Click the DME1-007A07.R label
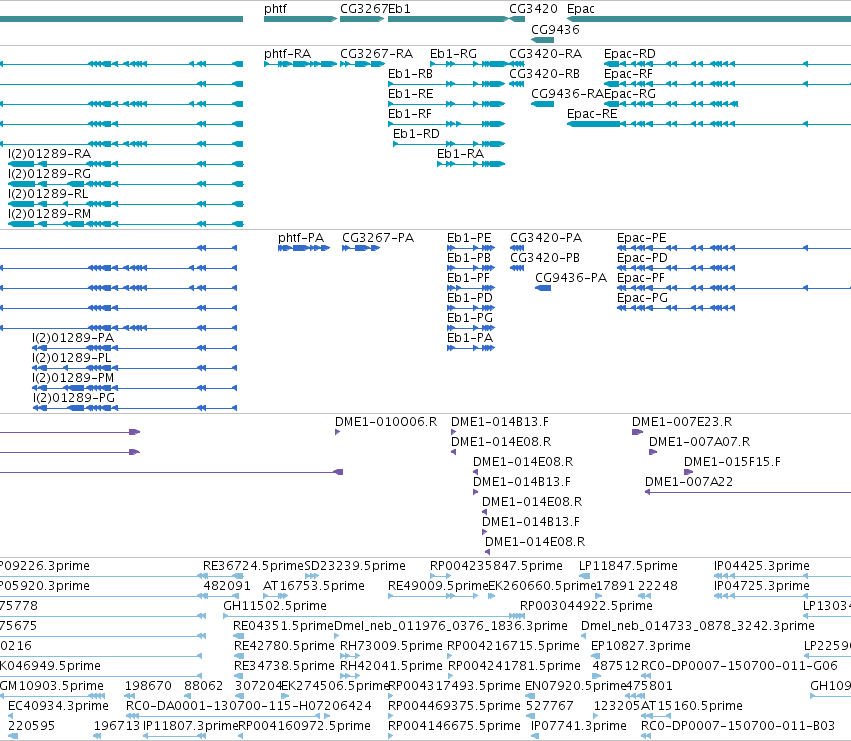Viewport: 851px width, 741px height. [x=700, y=442]
